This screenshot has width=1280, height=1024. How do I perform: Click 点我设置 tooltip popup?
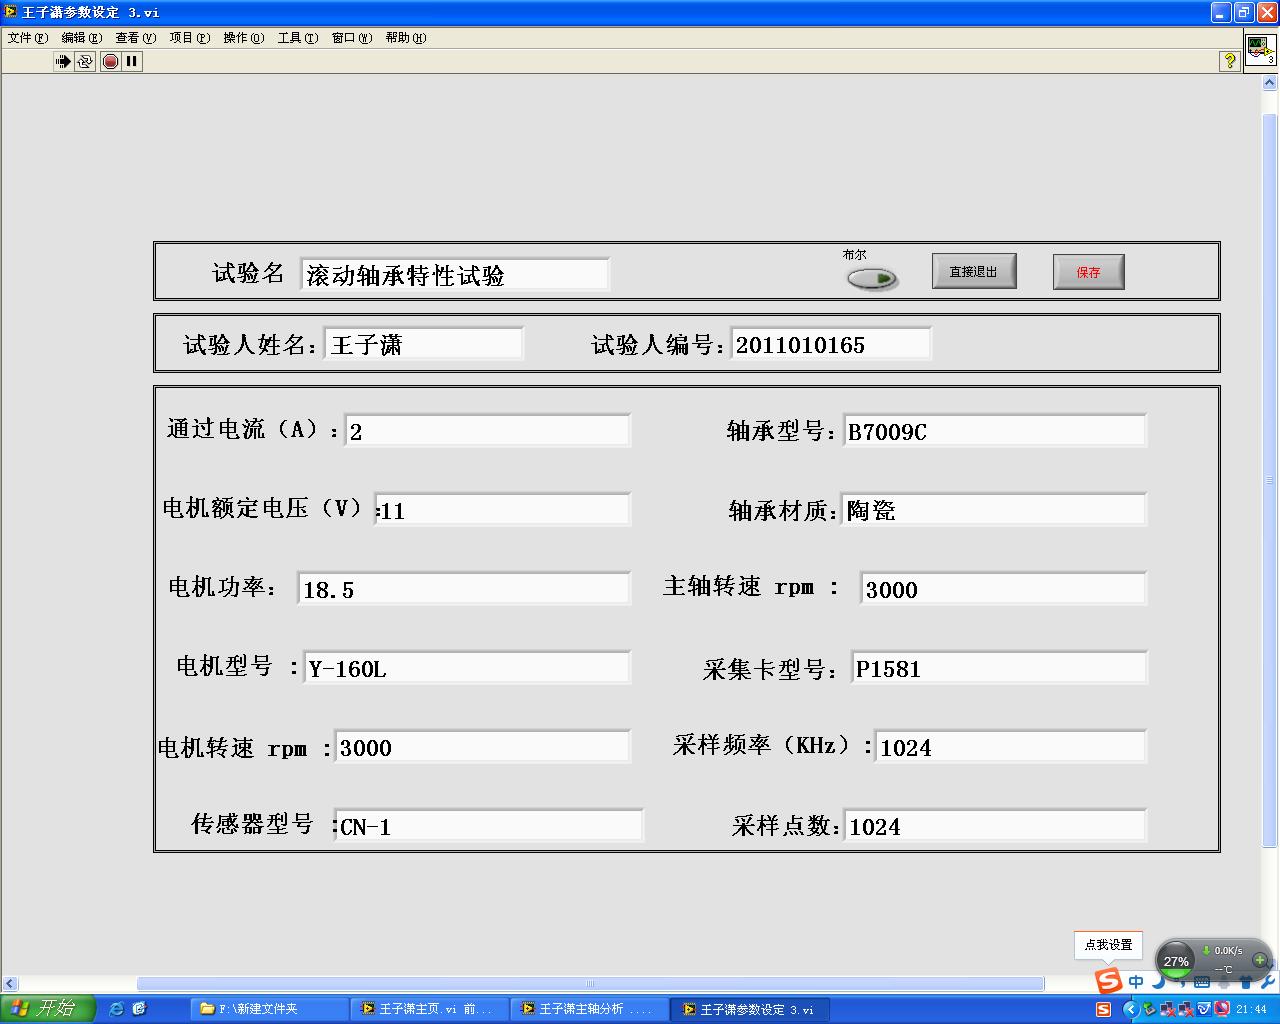point(1109,945)
